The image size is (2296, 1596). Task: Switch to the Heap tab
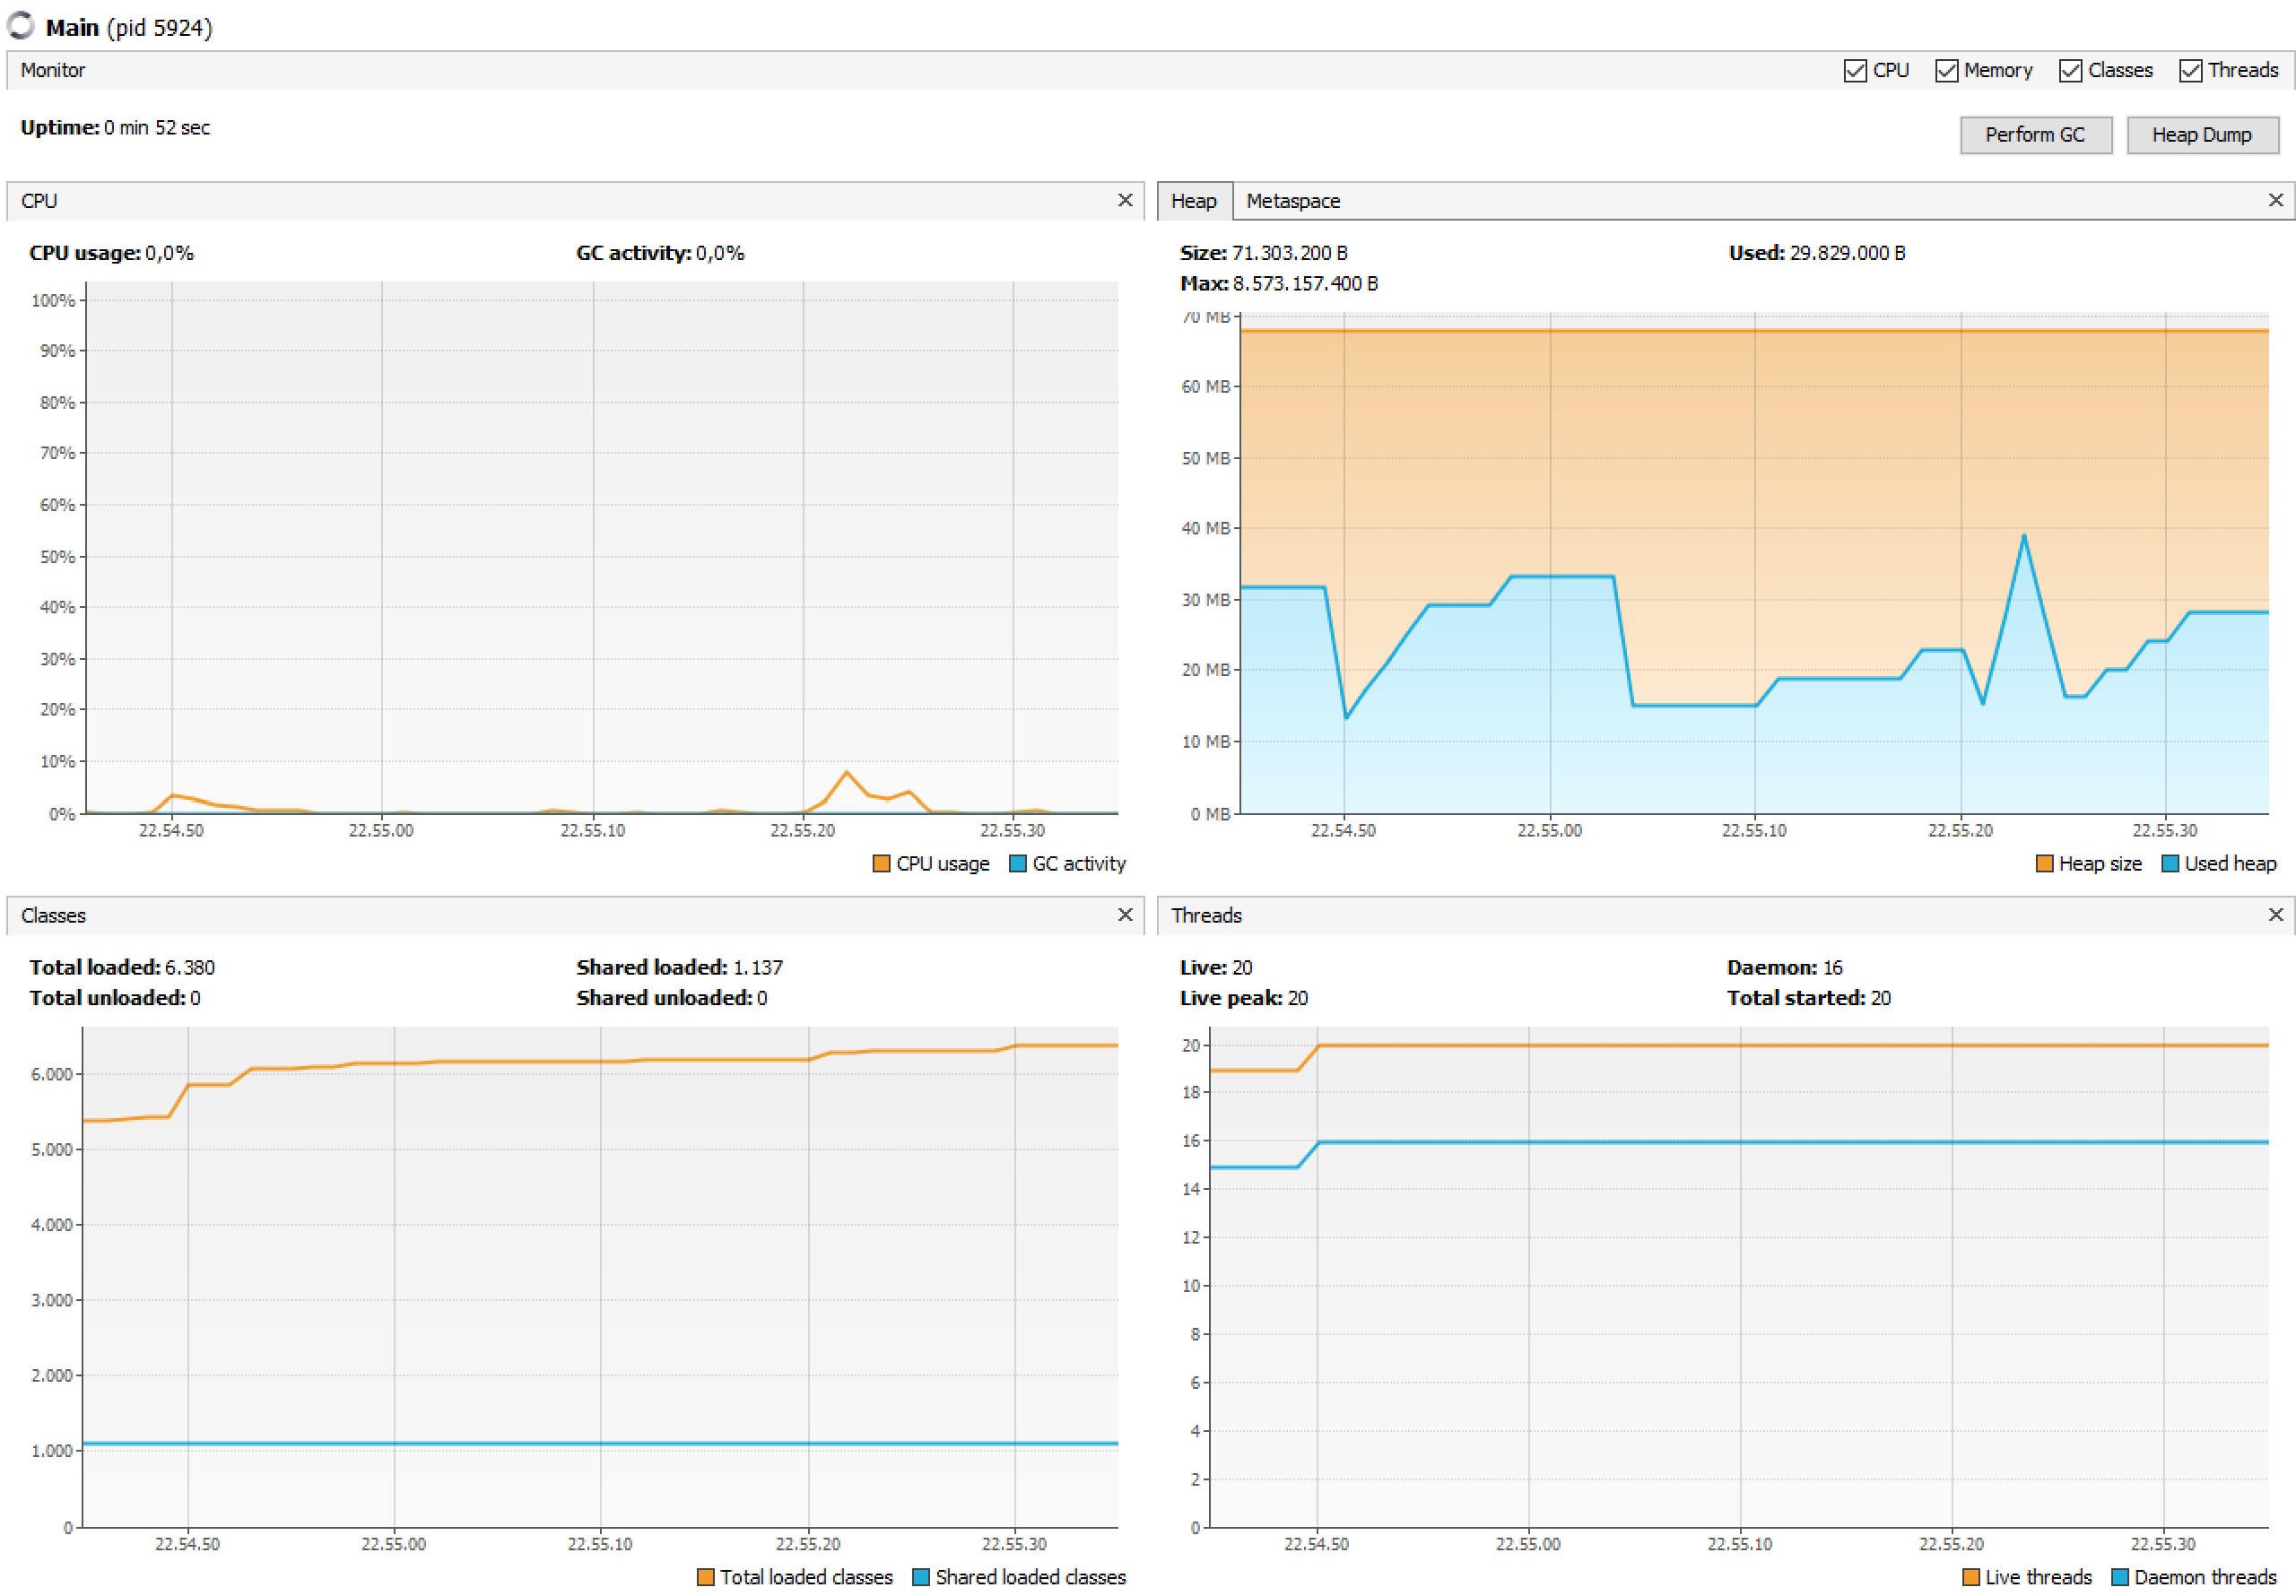(x=1194, y=203)
